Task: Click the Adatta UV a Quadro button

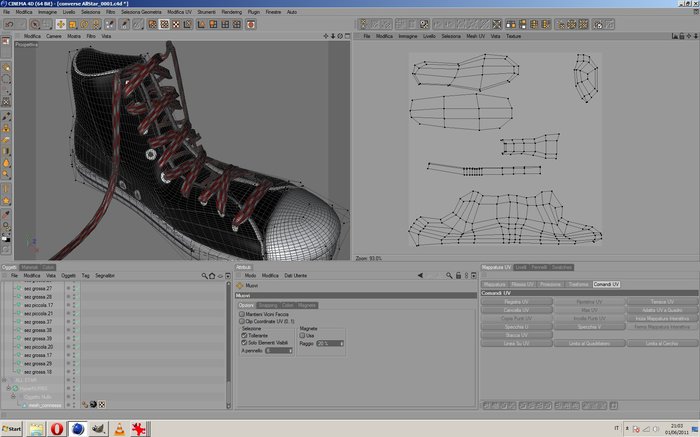Action: point(662,309)
